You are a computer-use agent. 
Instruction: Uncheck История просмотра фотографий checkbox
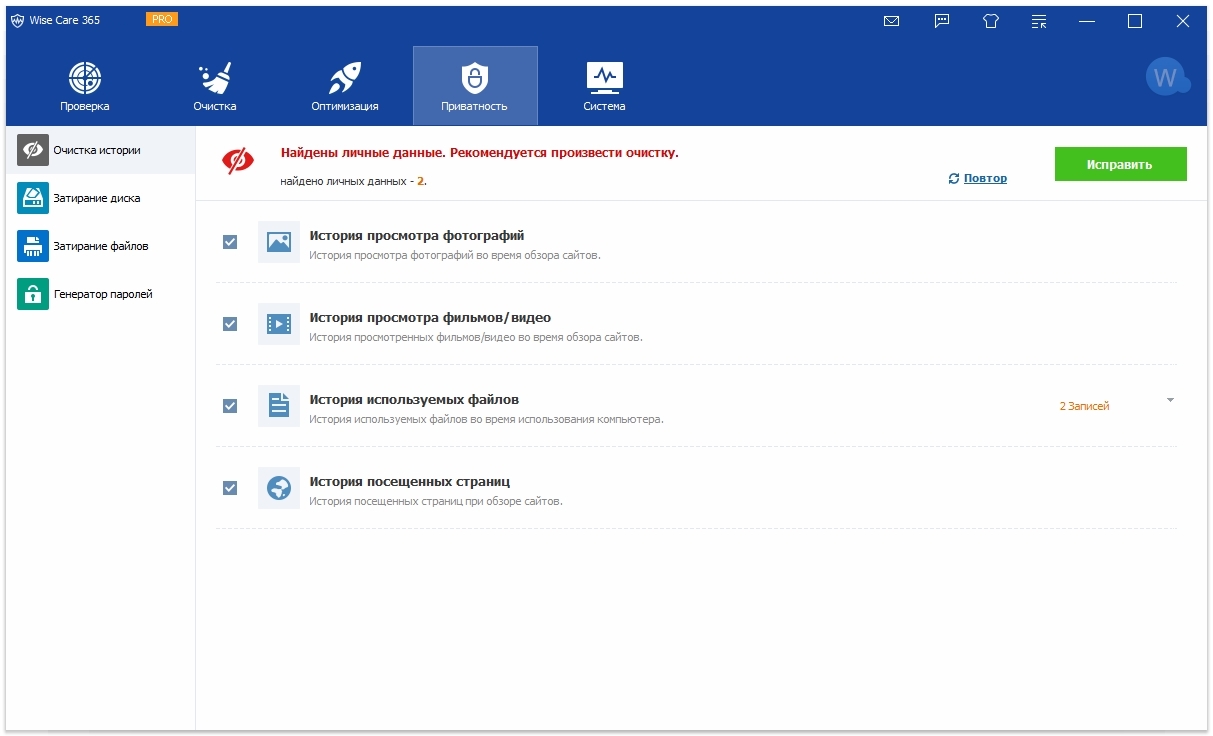click(230, 242)
